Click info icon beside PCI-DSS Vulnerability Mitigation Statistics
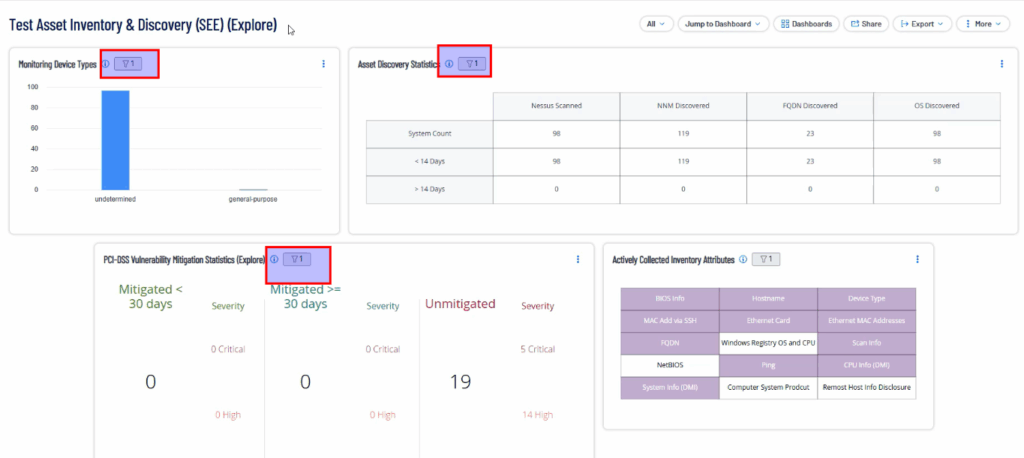 (274, 259)
